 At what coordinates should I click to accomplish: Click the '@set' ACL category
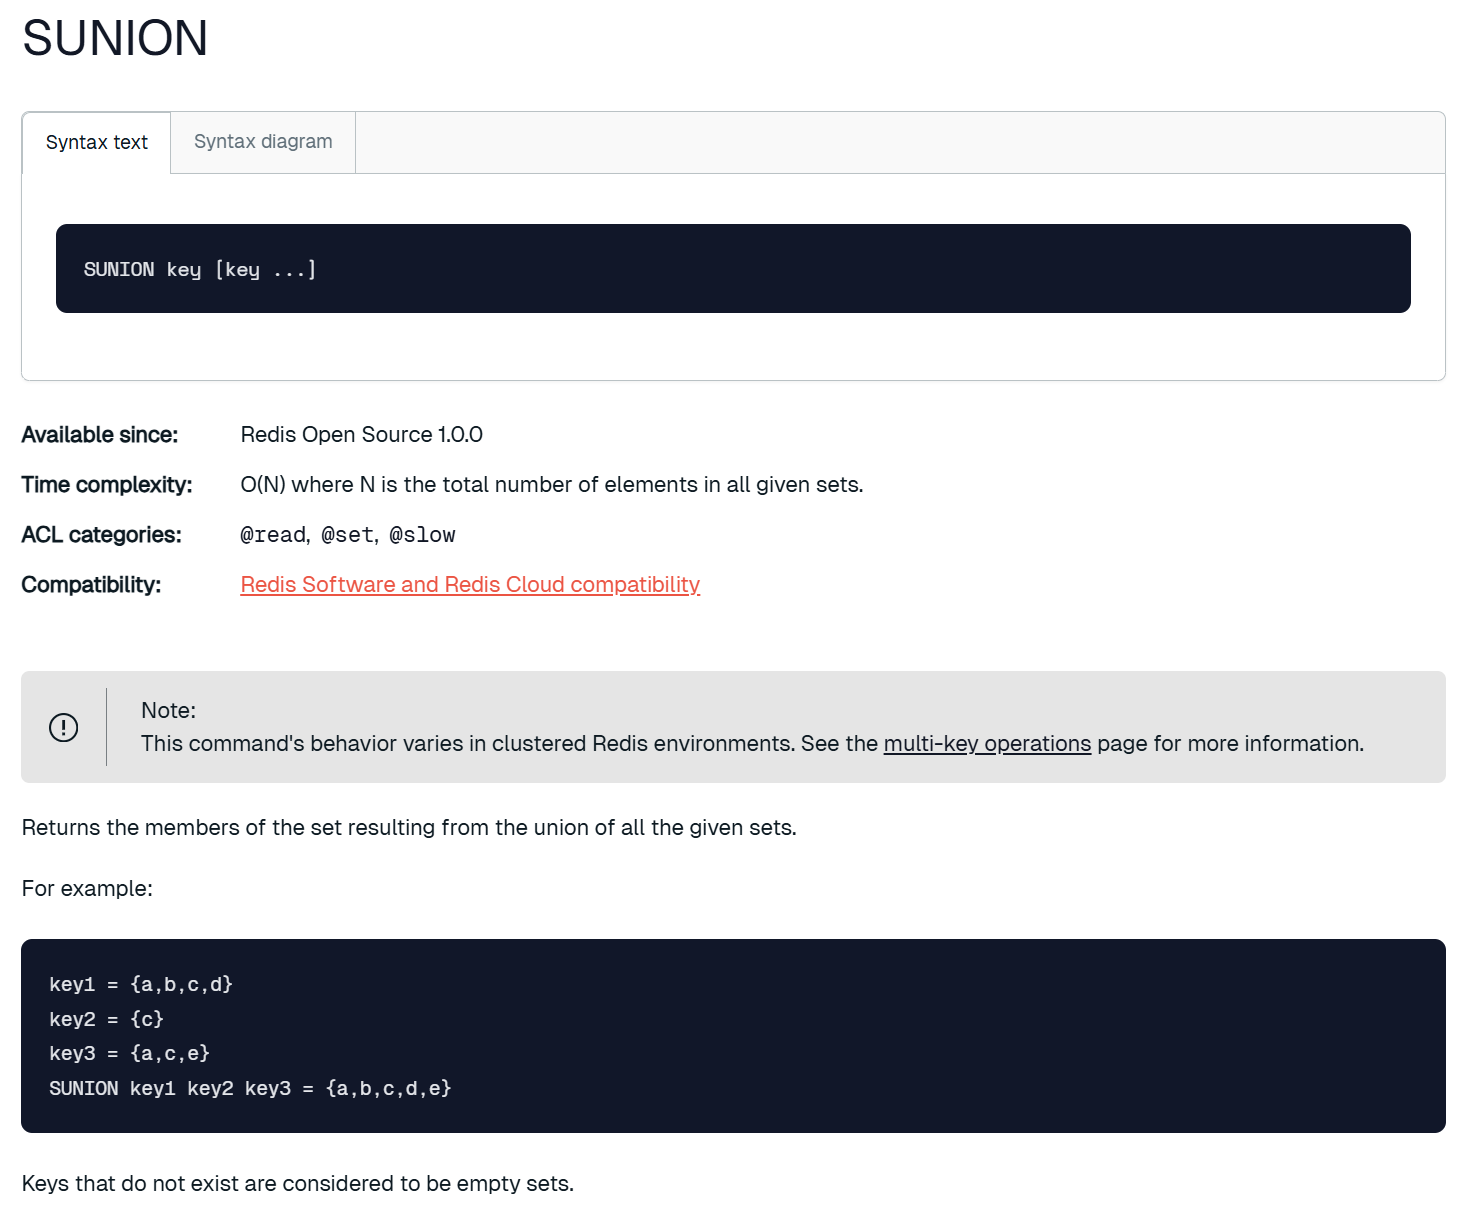click(348, 535)
